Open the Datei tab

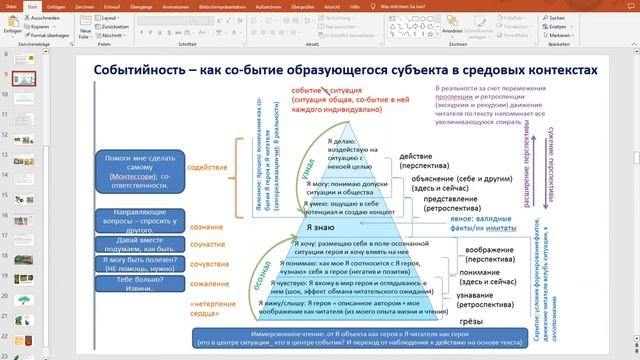tap(11, 7)
